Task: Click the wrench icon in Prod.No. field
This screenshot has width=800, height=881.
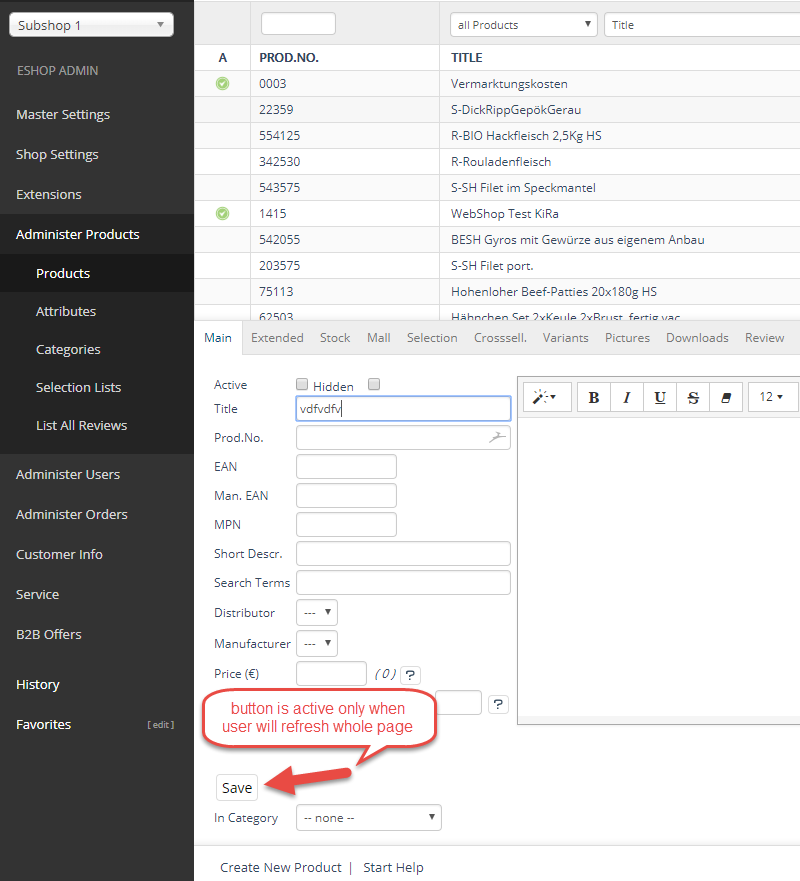Action: tap(497, 437)
